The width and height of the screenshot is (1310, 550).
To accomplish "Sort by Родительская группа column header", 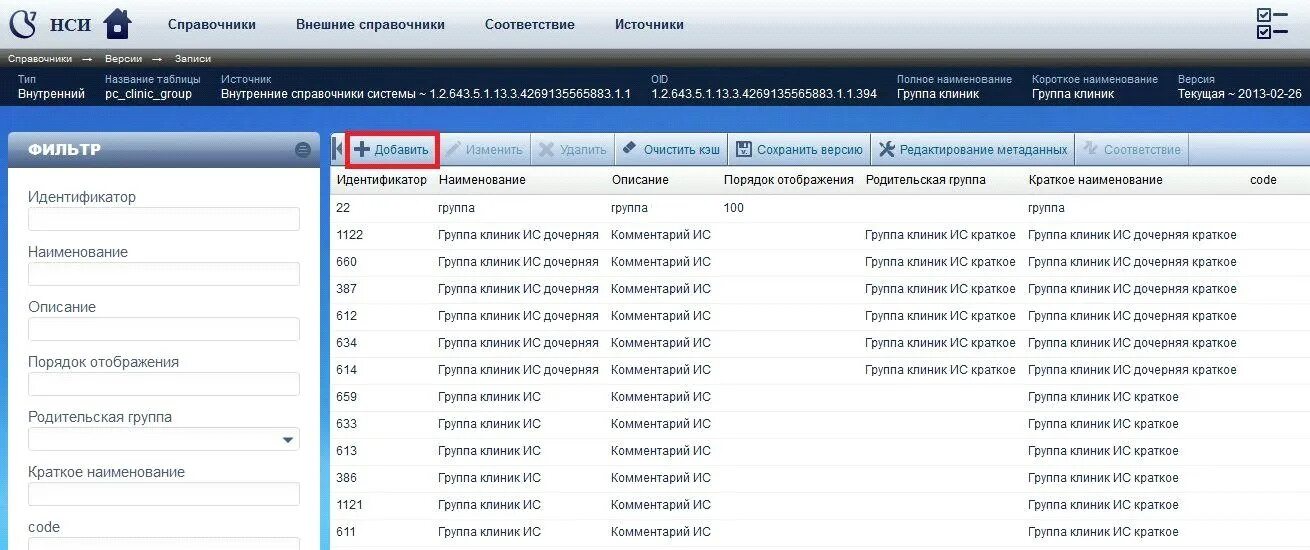I will click(x=926, y=180).
